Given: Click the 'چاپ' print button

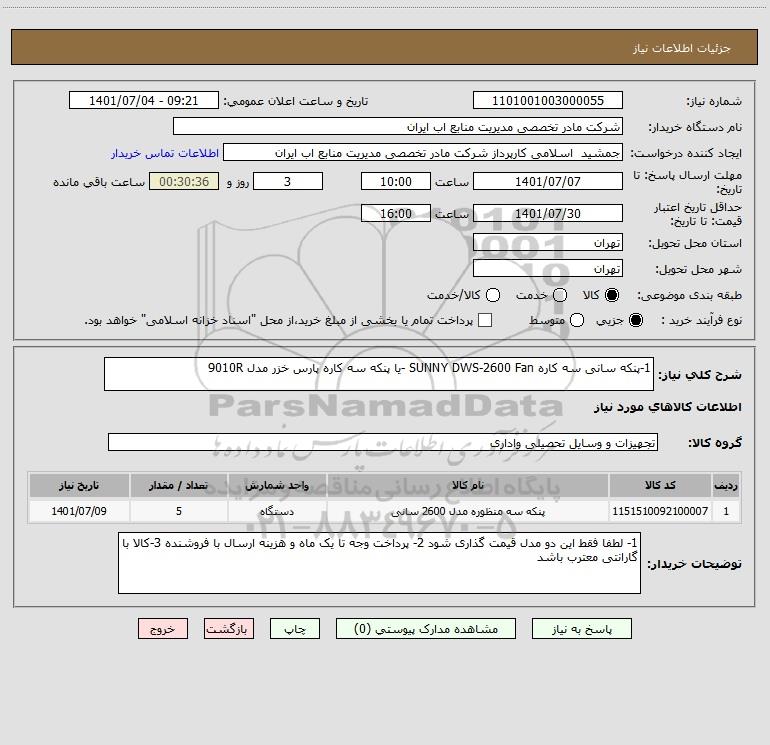Looking at the screenshot, I should pyautogui.click(x=295, y=629).
